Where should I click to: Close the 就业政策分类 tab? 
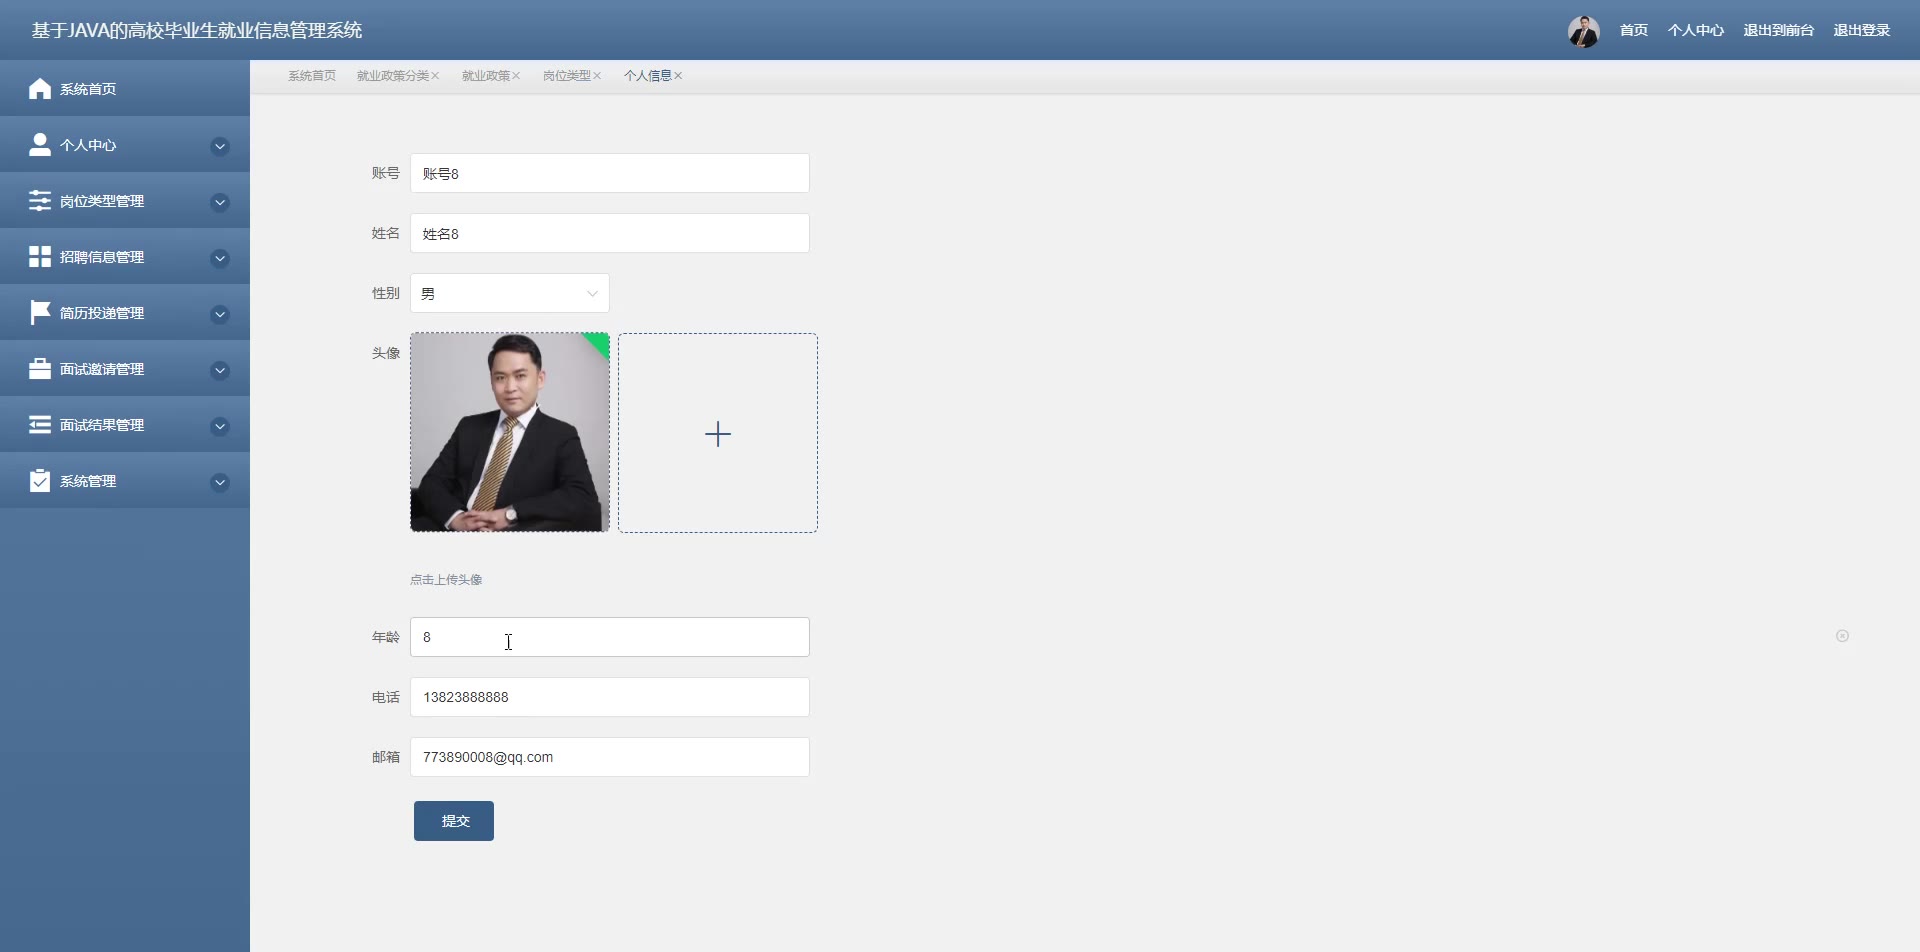point(435,76)
